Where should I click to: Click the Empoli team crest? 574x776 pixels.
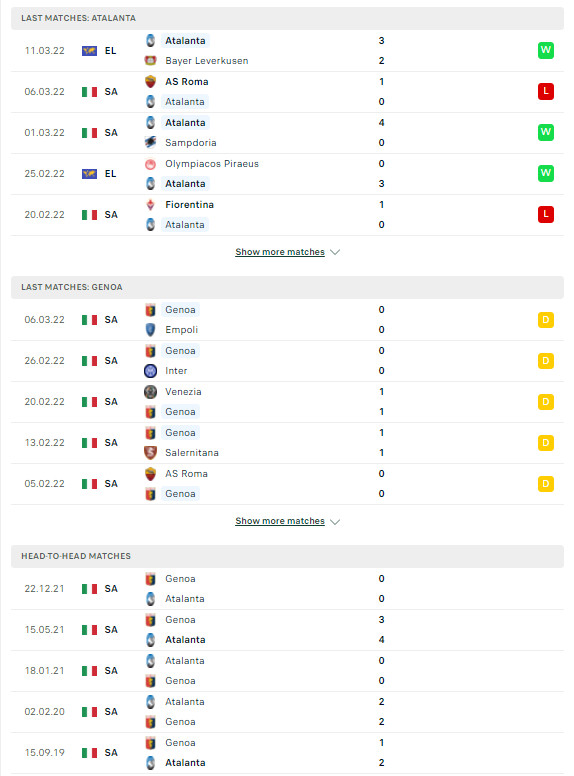click(150, 330)
